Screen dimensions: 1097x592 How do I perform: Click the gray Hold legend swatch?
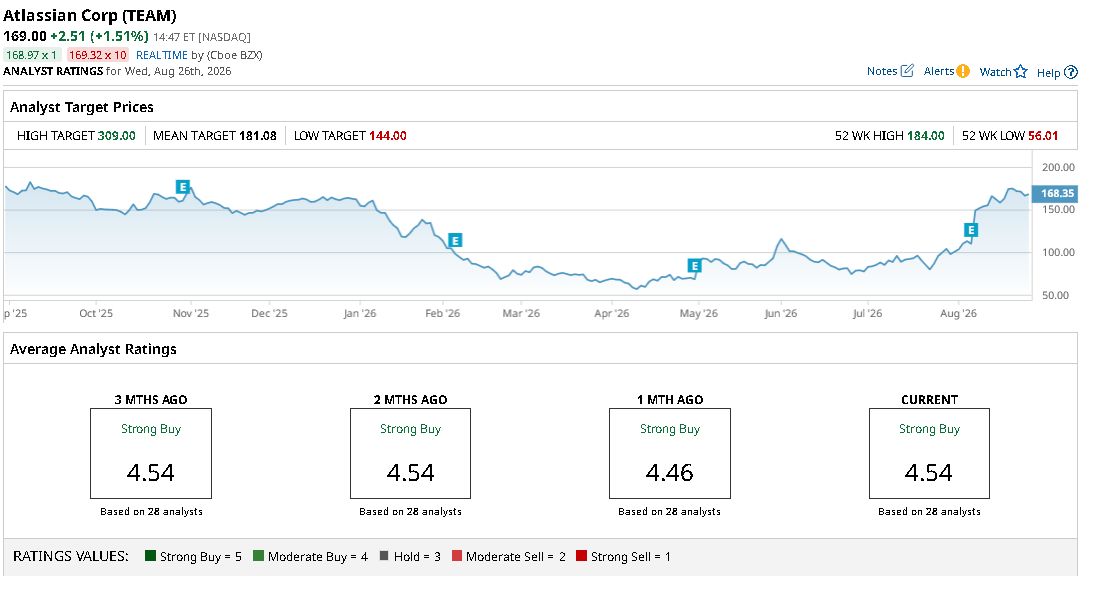(x=383, y=556)
